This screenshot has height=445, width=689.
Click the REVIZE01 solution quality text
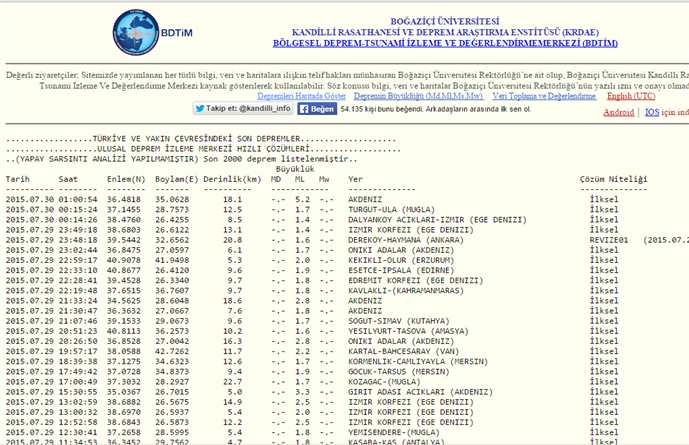[x=607, y=240]
